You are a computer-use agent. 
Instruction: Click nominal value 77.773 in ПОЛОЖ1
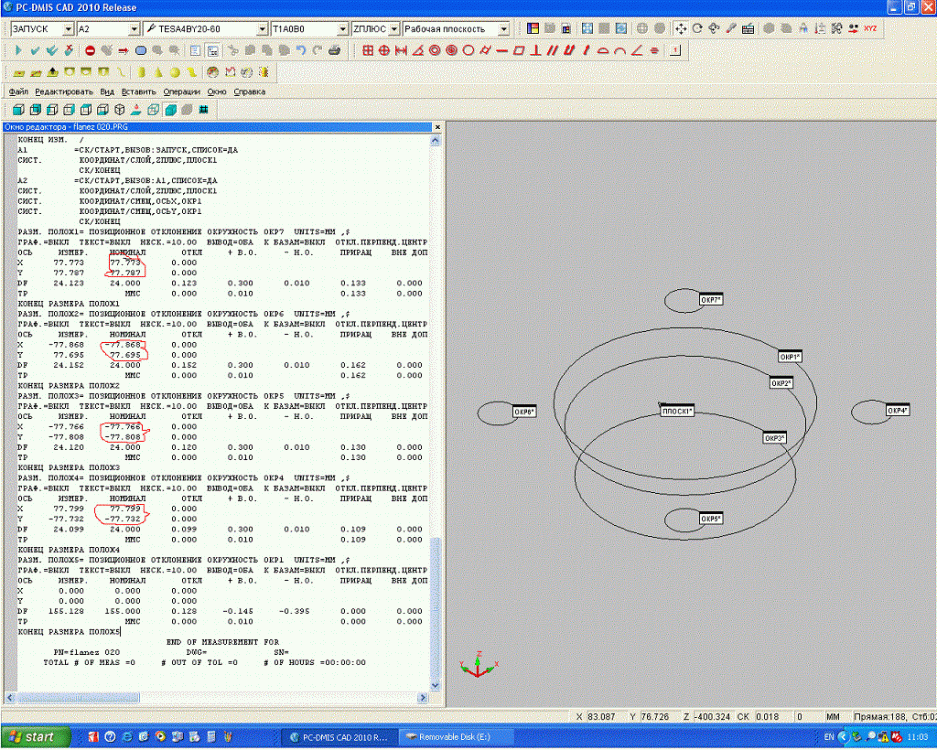[125, 262]
